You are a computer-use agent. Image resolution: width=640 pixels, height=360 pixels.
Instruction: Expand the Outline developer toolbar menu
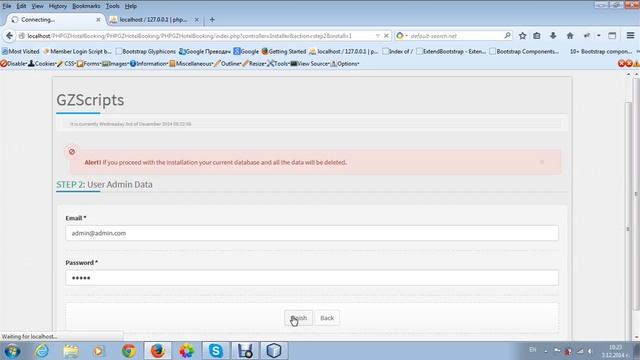point(228,64)
